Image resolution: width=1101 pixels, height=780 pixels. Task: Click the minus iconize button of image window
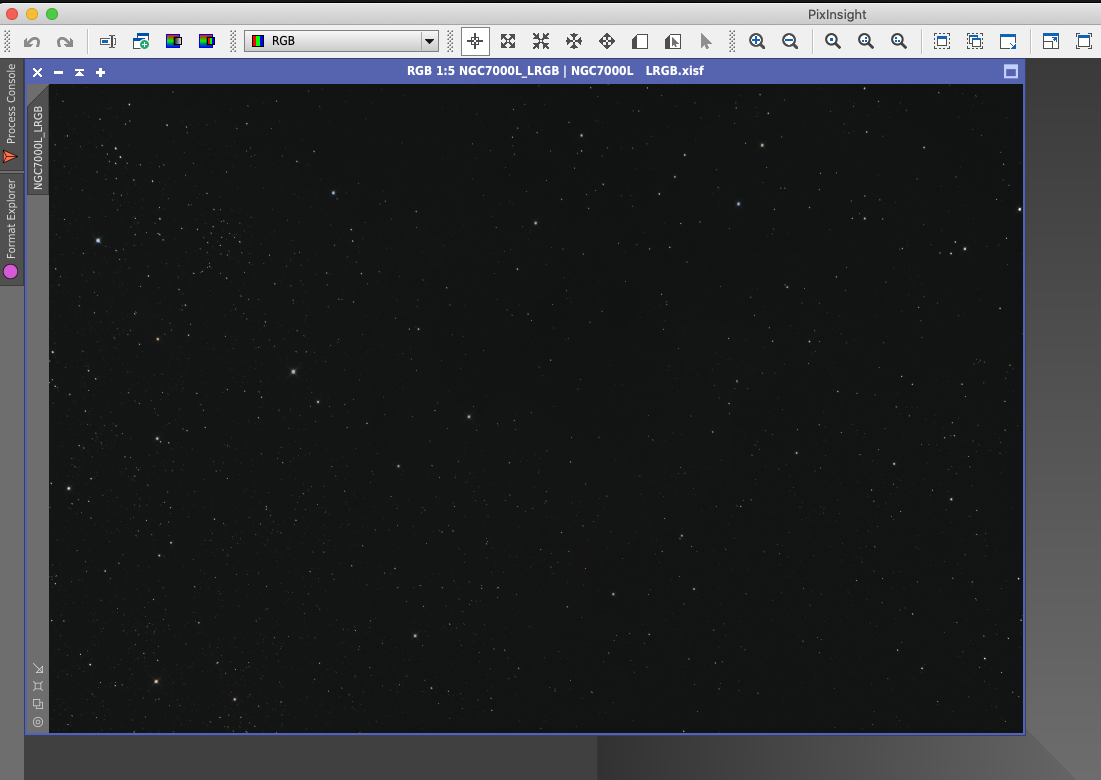pos(58,72)
